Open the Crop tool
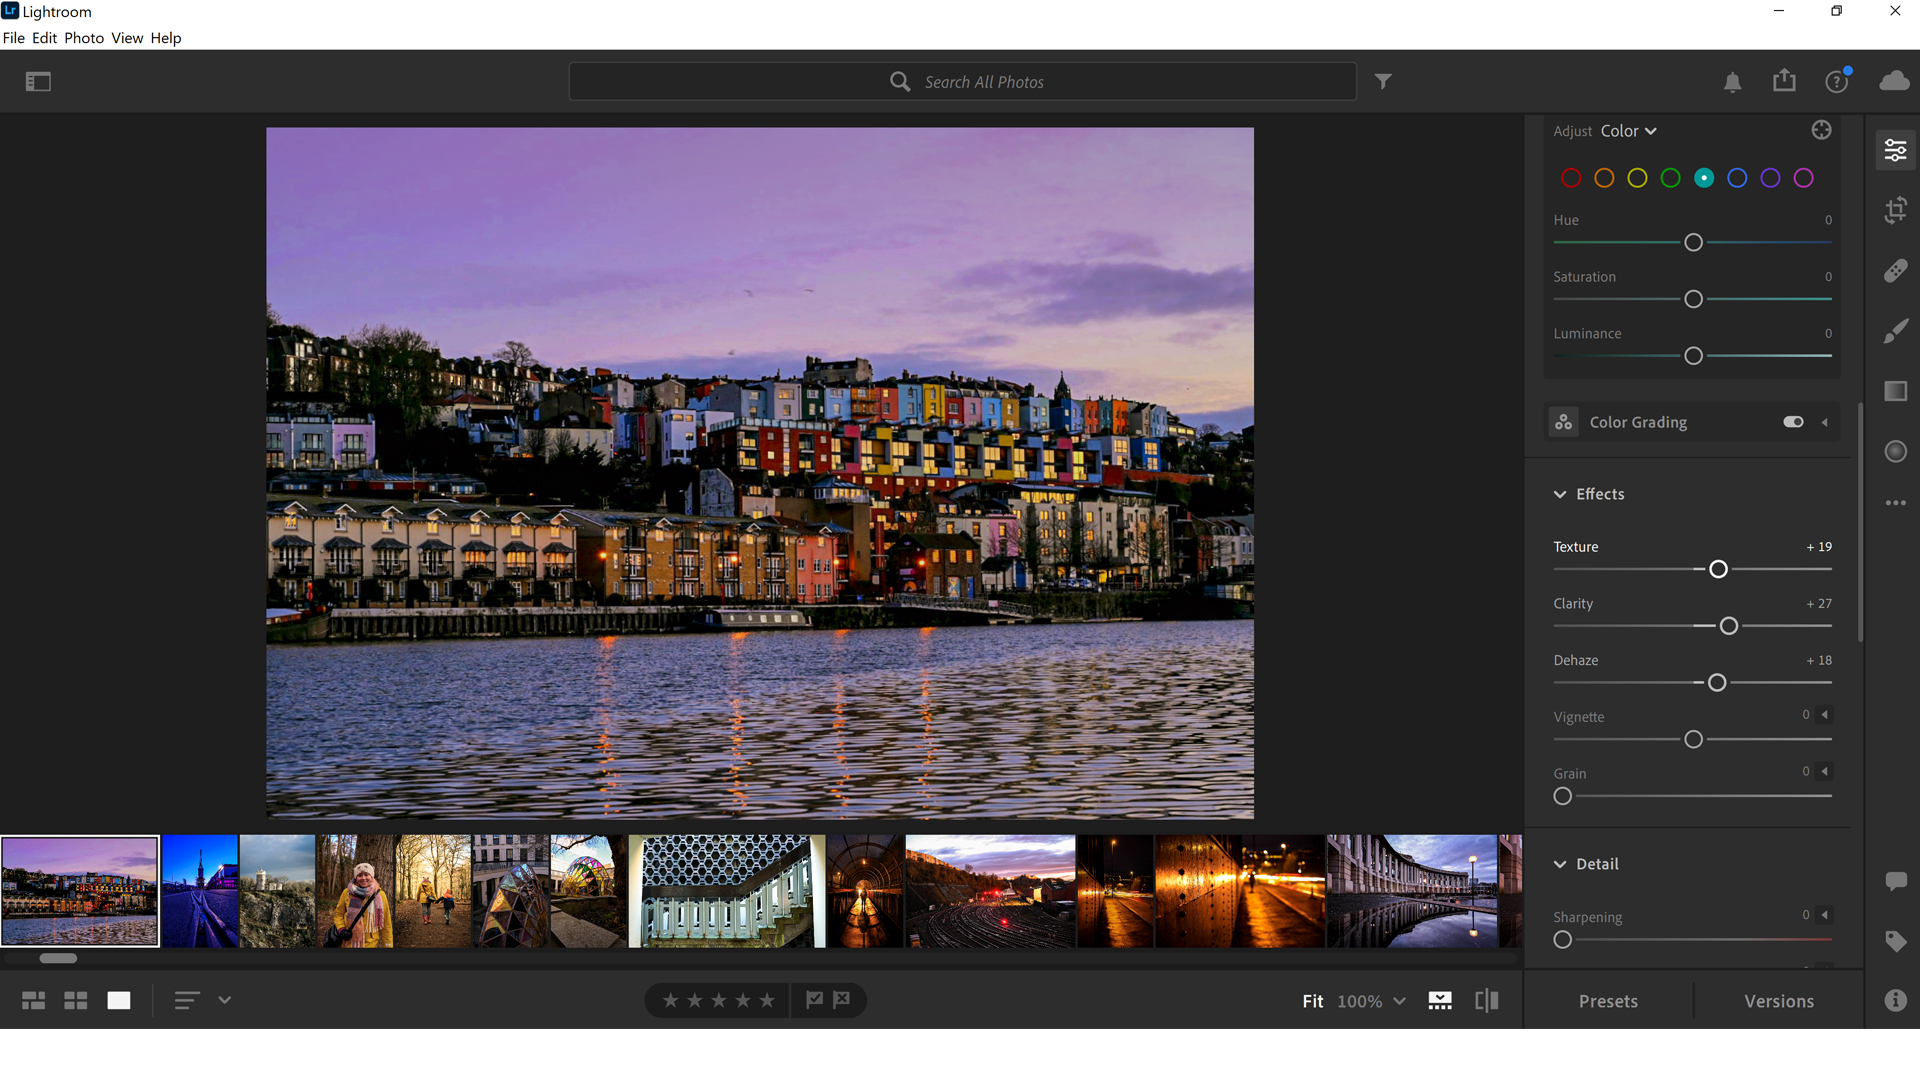The width and height of the screenshot is (1920, 1080). (1896, 210)
